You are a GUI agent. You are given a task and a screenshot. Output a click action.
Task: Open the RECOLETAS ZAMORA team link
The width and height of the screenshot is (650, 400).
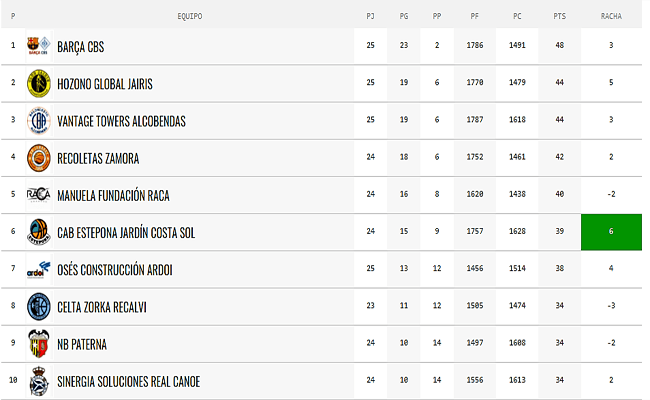coord(98,158)
